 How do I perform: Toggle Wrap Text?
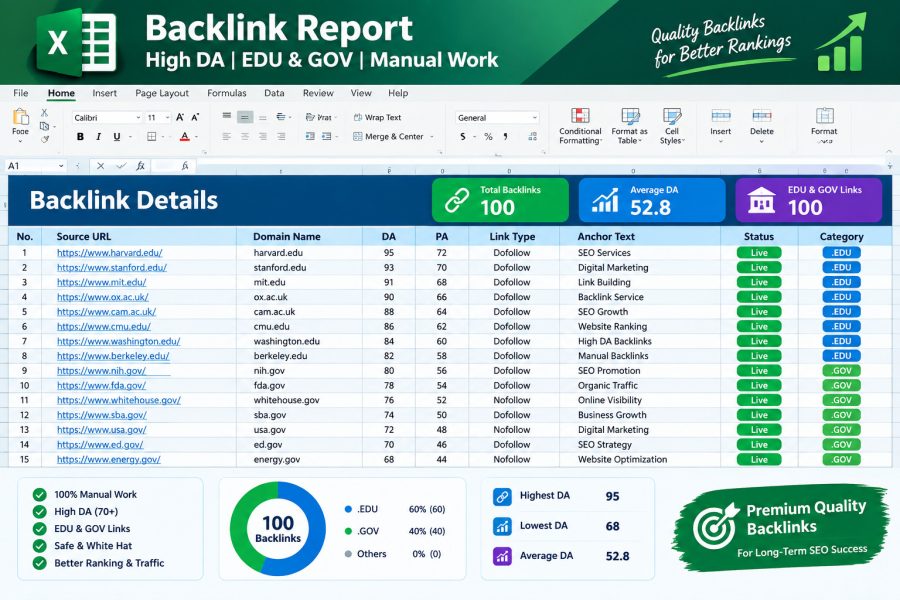pos(377,117)
